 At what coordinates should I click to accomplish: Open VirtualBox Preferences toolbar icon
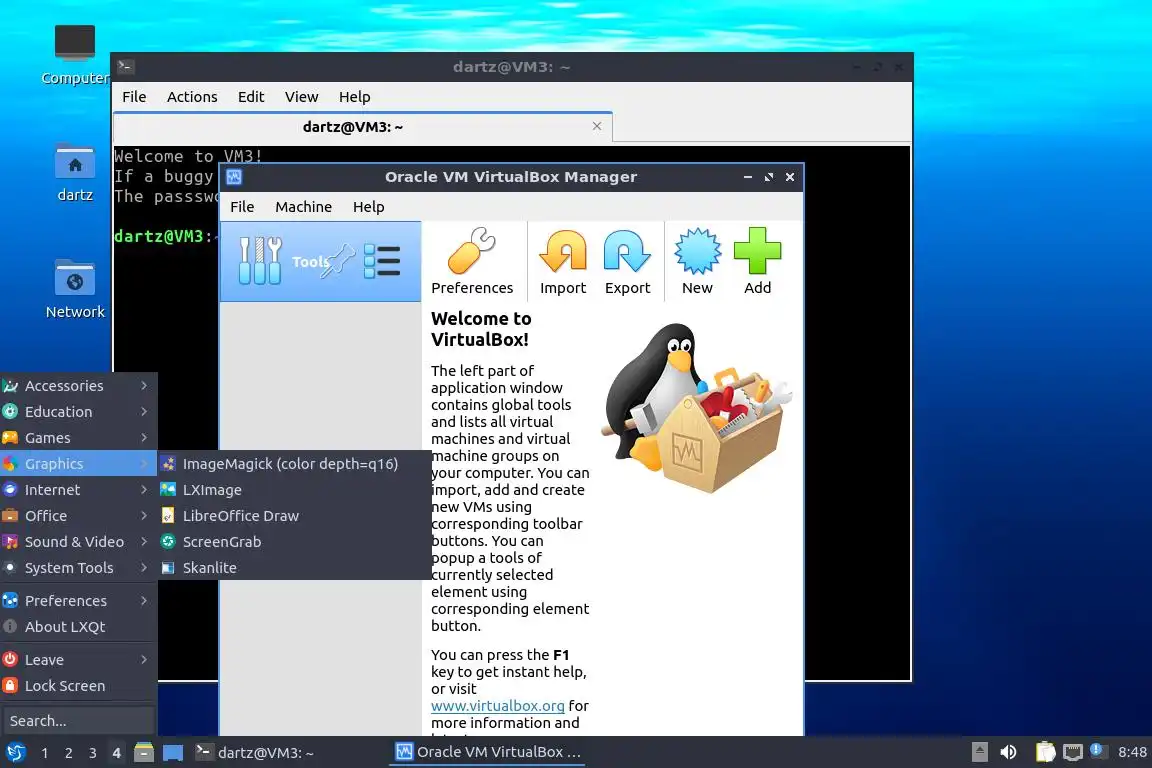tap(472, 261)
